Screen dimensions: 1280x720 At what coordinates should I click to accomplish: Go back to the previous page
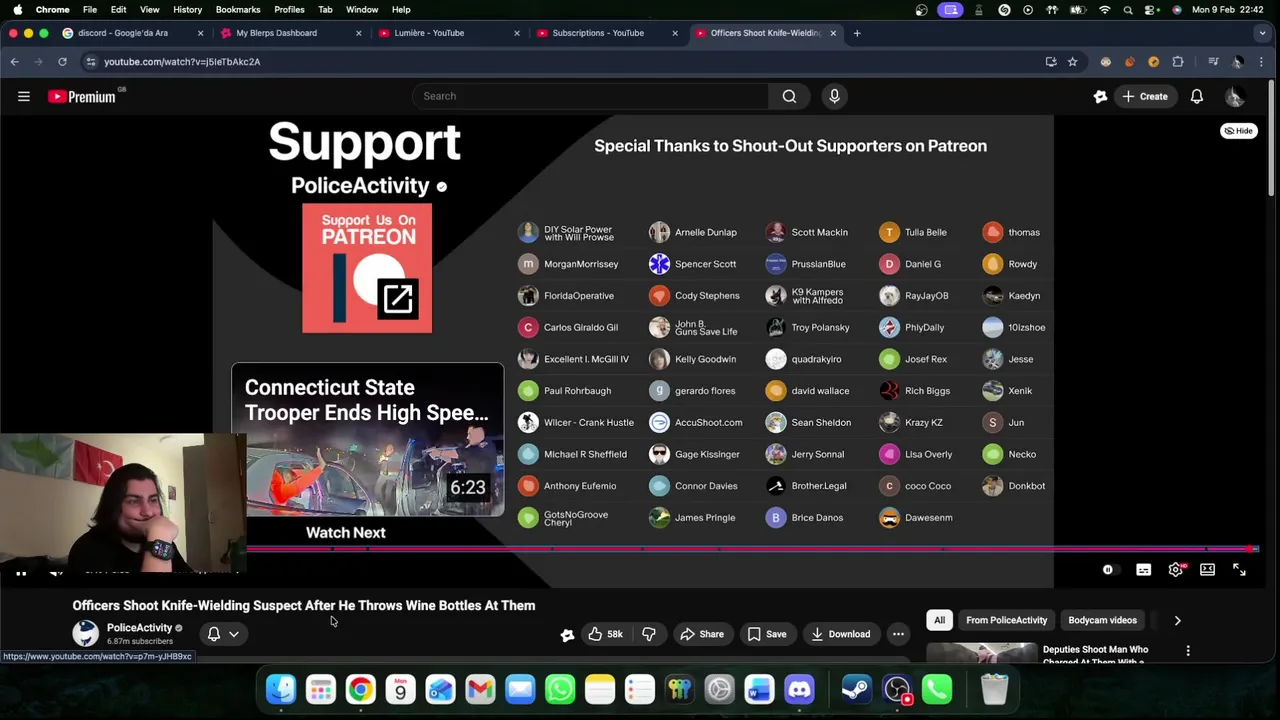point(14,62)
